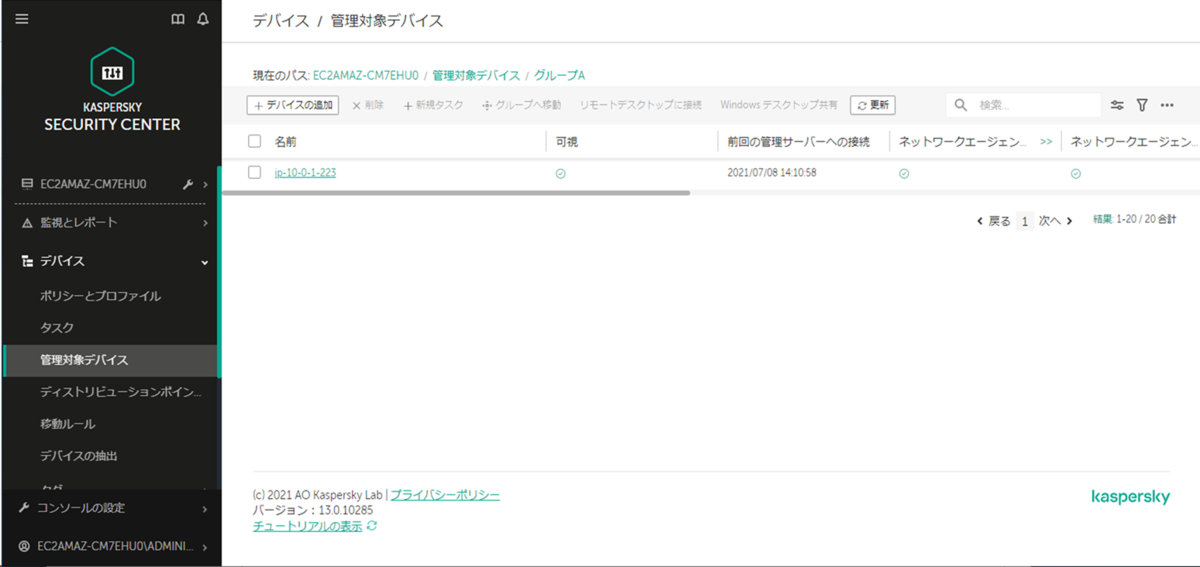1200x567 pixels.
Task: Open ポリシーとプロファイル menu item
Action: tap(100, 296)
